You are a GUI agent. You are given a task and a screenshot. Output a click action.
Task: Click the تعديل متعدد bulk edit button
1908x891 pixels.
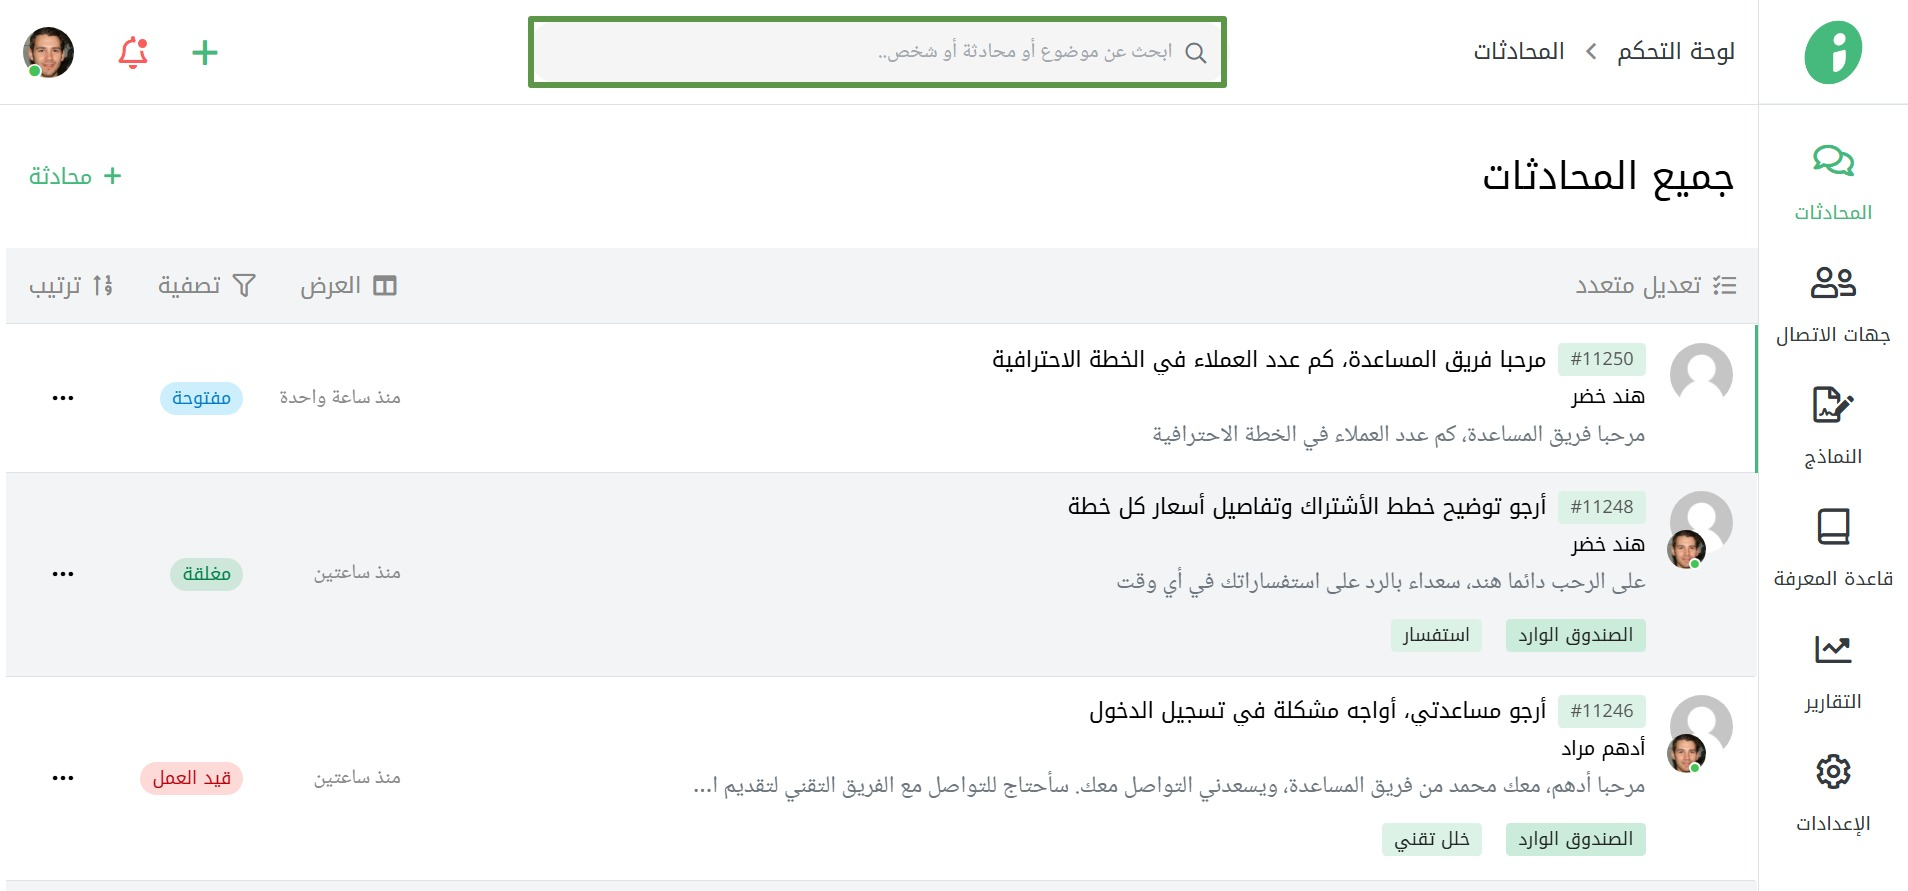point(1656,286)
